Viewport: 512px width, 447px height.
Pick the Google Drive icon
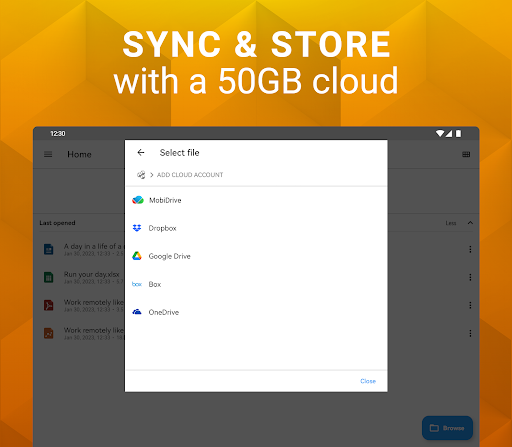[137, 256]
